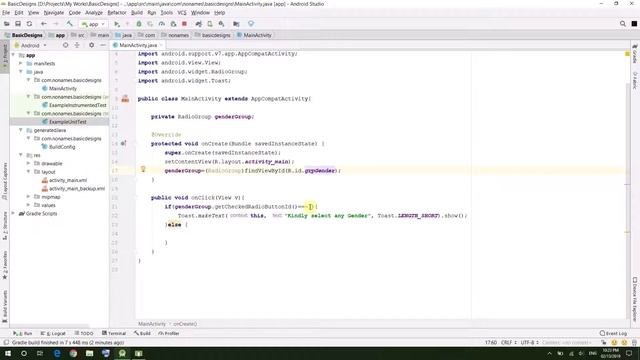Open the TODO tool window
The height and width of the screenshot is (360, 640).
tap(84, 333)
